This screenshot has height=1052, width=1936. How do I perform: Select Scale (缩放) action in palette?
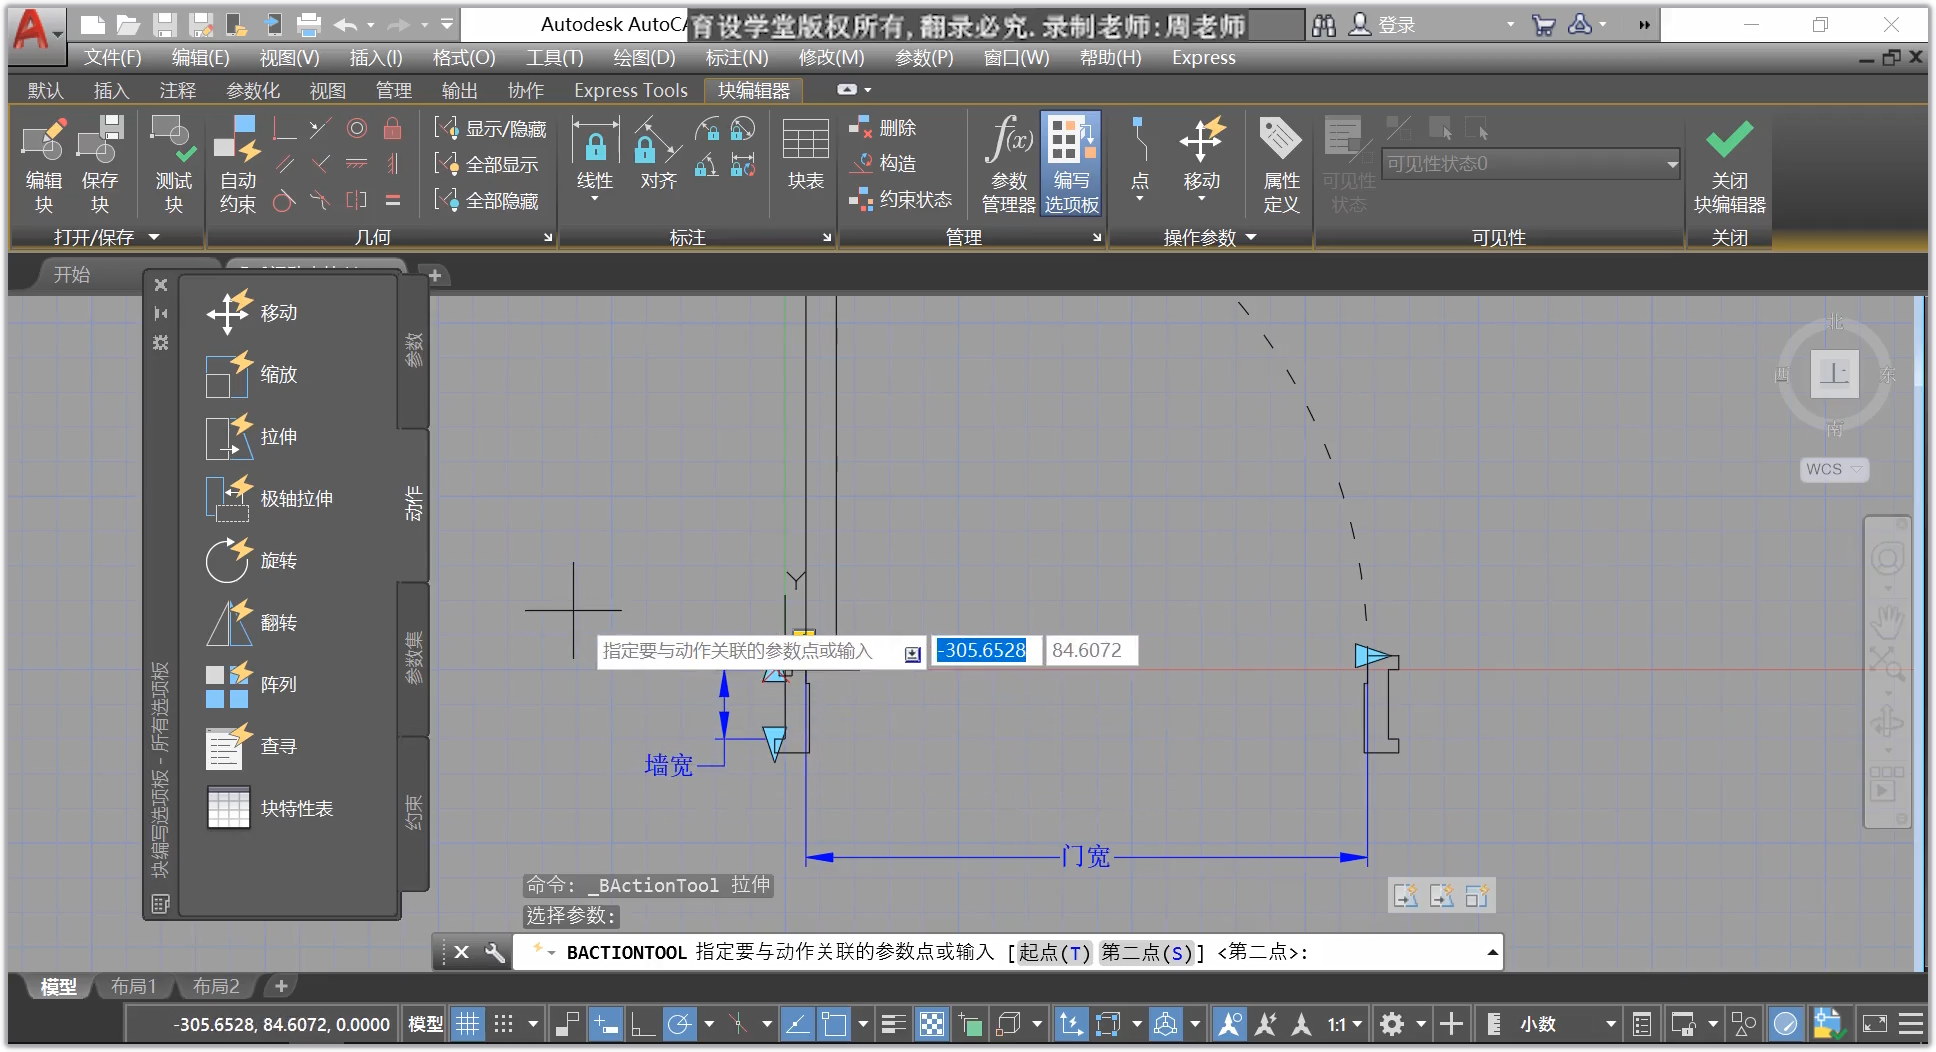pos(252,375)
